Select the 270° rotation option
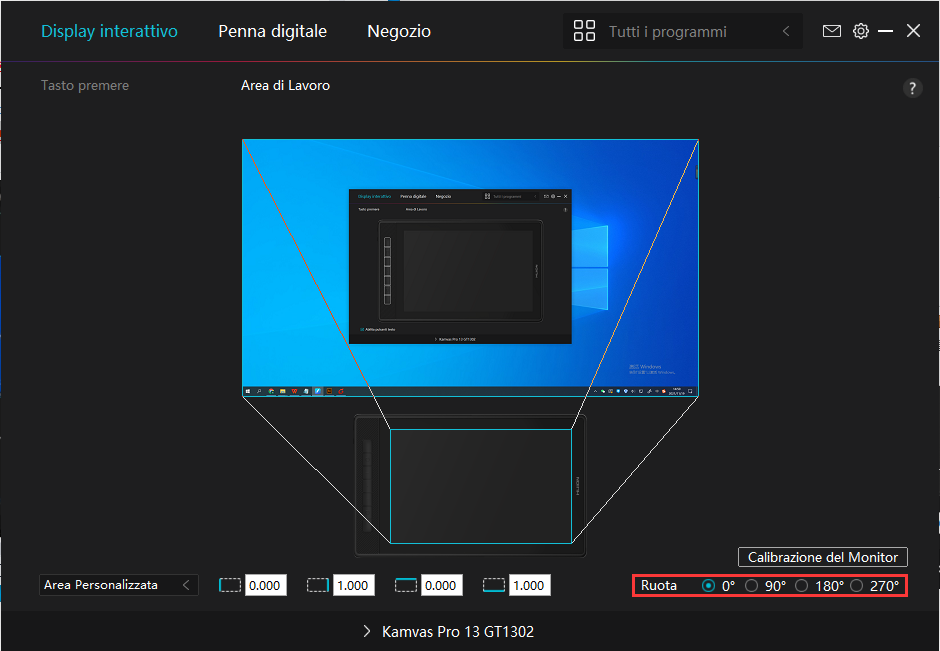 point(856,586)
